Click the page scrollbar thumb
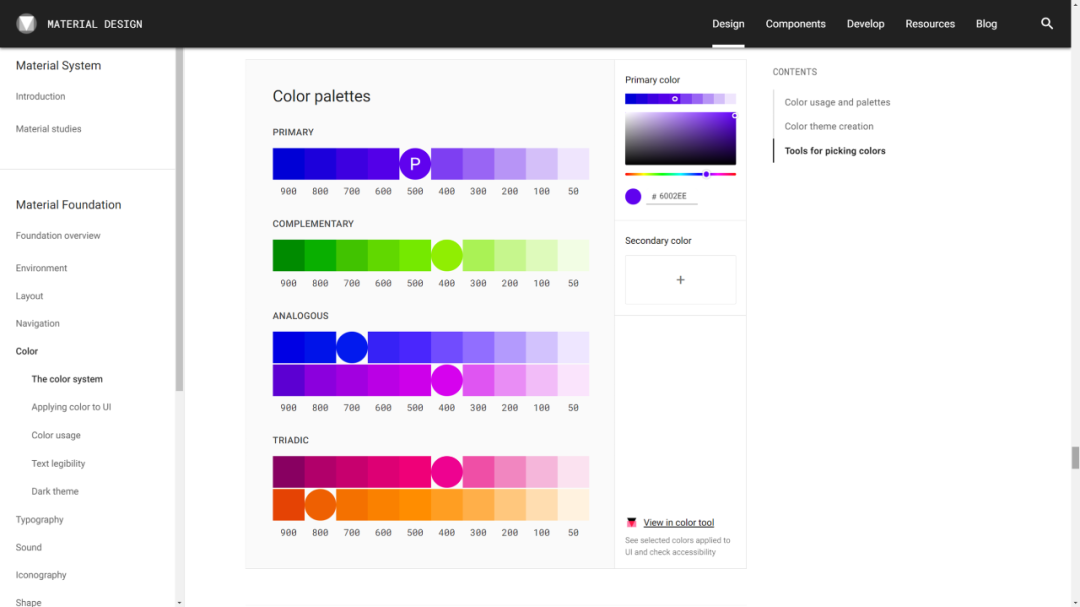 click(1075, 457)
